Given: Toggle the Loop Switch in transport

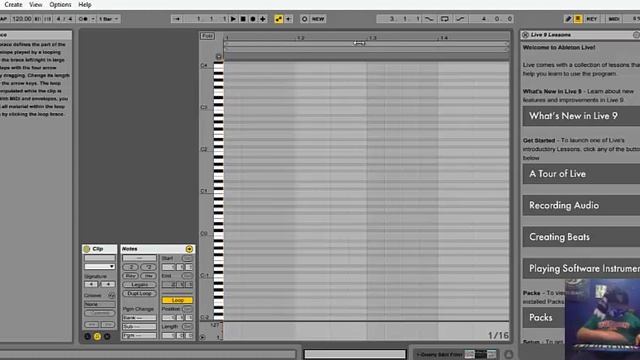Looking at the screenshot, I should (x=444, y=19).
